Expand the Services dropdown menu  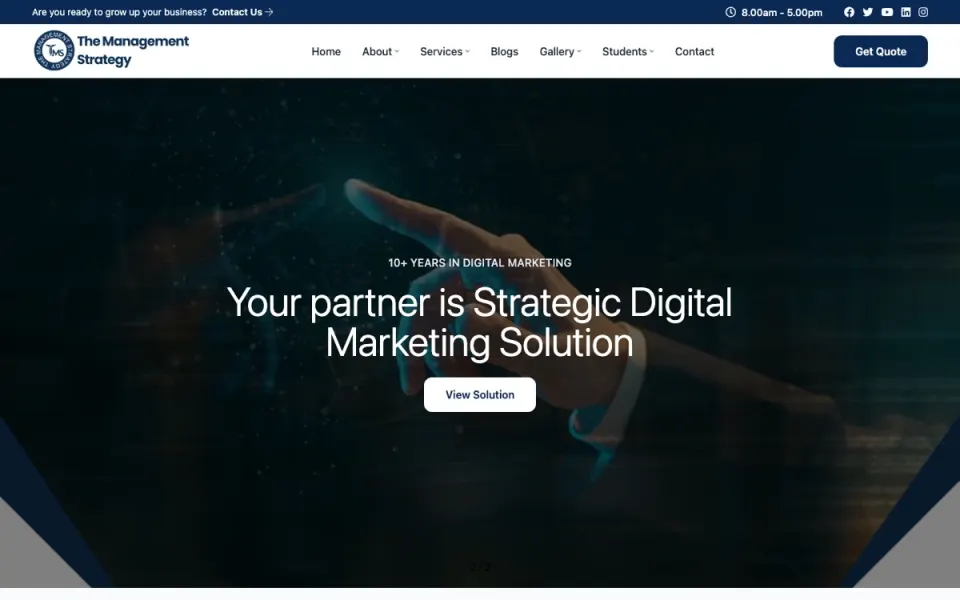point(444,51)
